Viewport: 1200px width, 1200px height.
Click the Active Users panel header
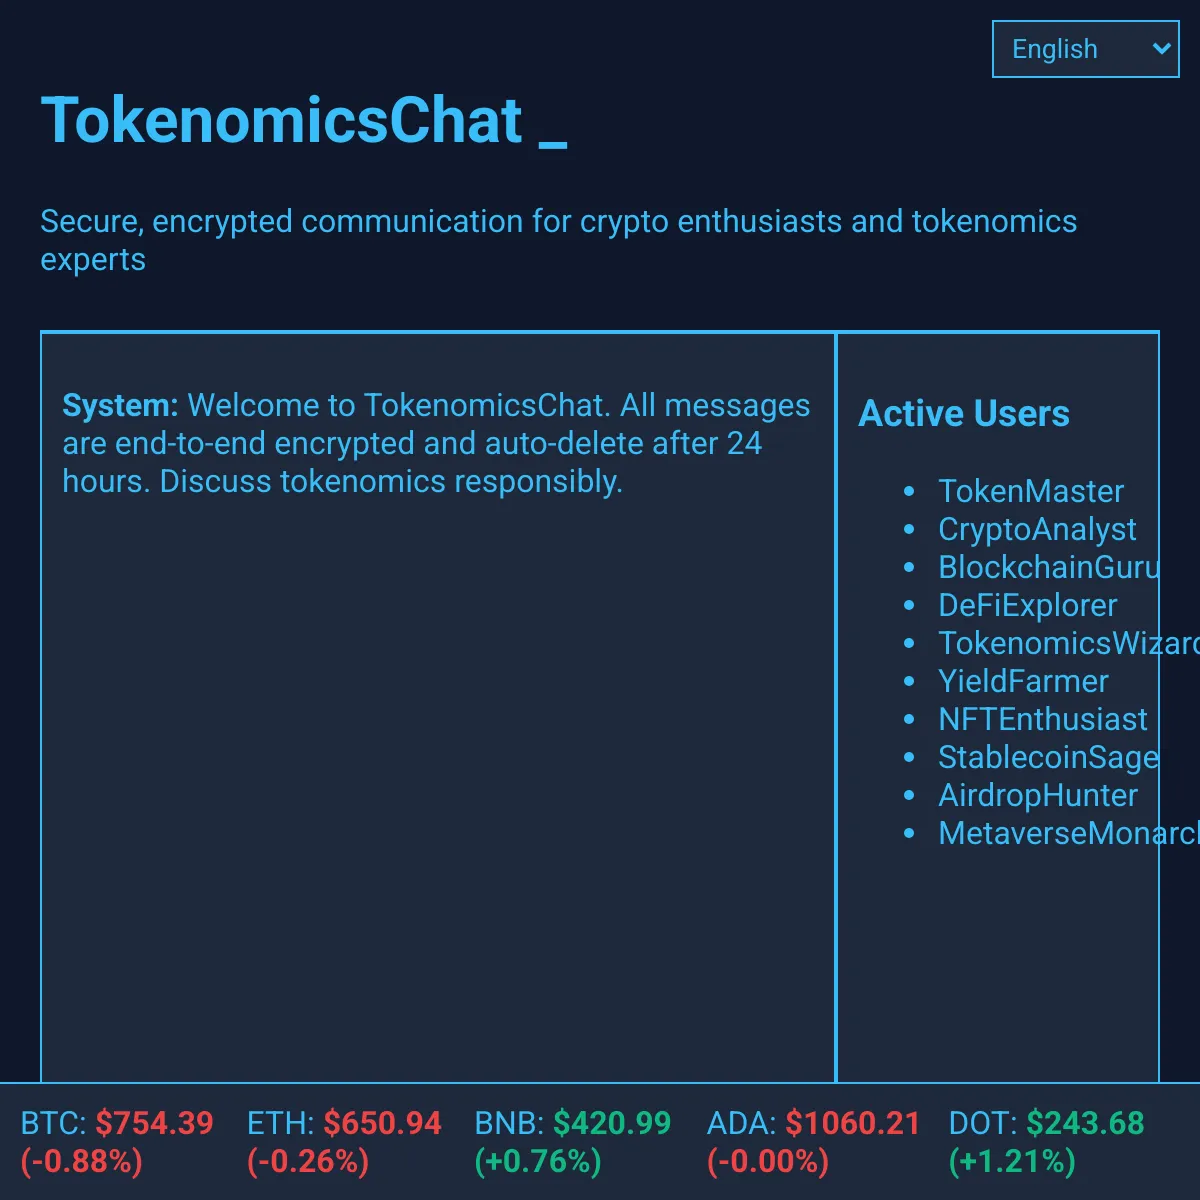click(964, 413)
